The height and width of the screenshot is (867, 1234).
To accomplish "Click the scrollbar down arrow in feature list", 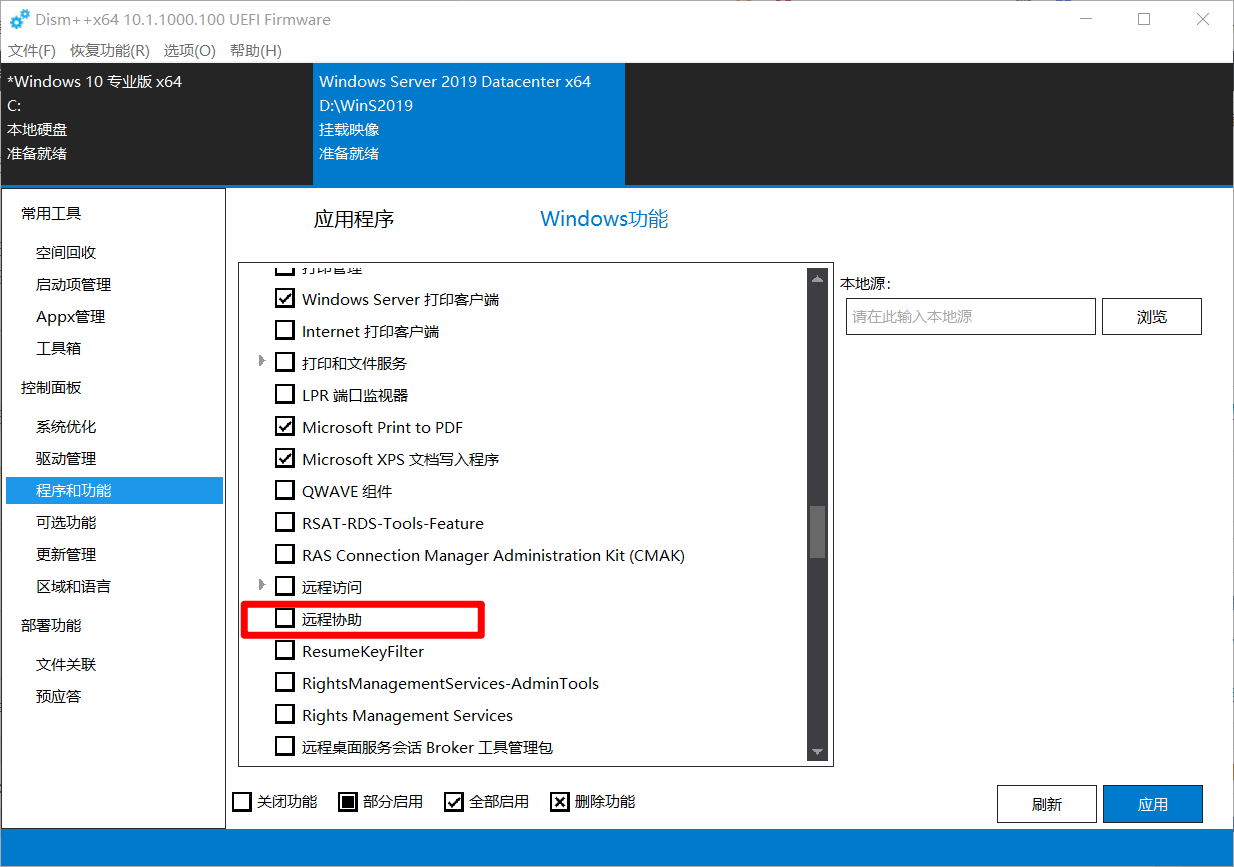I will point(817,752).
